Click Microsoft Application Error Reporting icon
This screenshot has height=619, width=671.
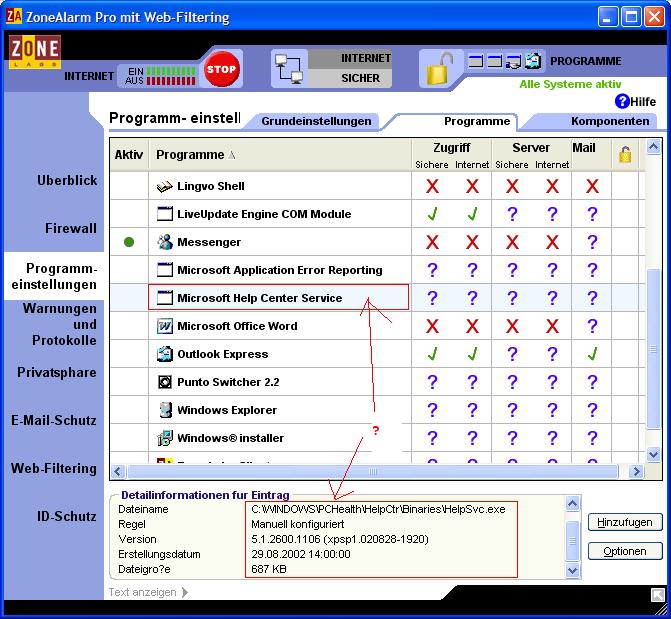(164, 270)
